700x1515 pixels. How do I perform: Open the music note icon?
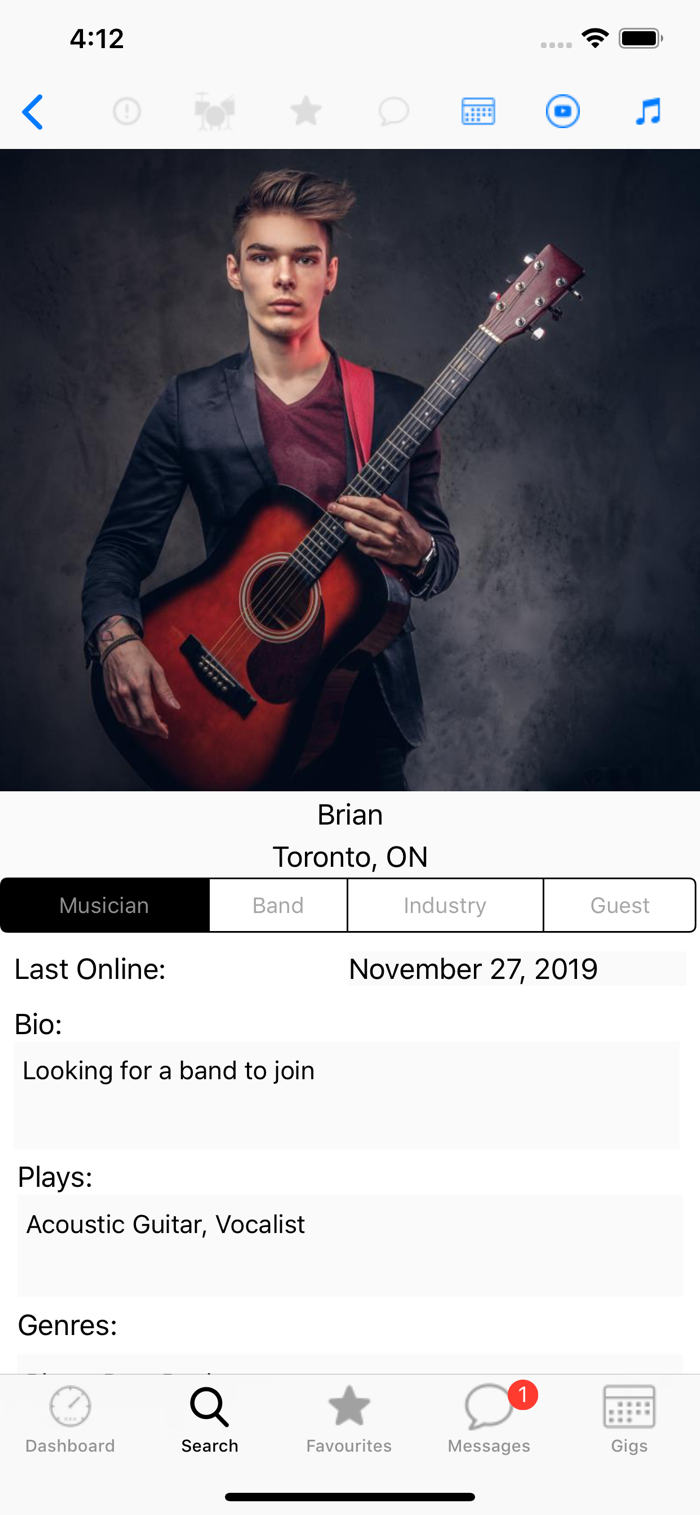coord(648,111)
